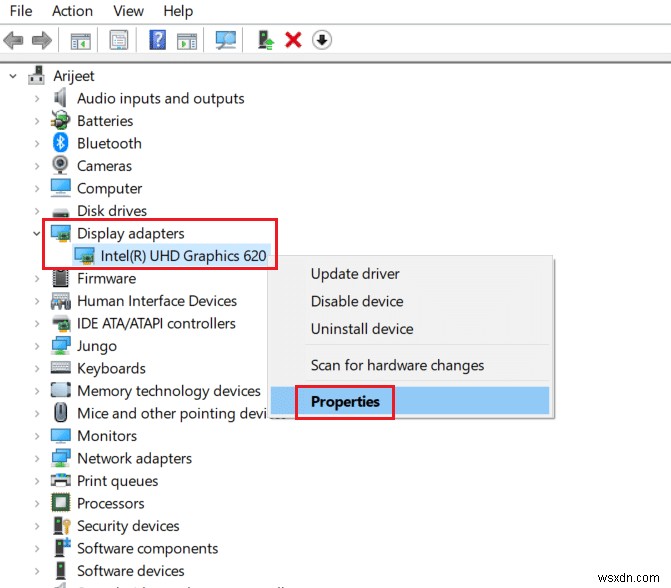Click the Bluetooth logo icon
This screenshot has width=671, height=588.
(60, 143)
